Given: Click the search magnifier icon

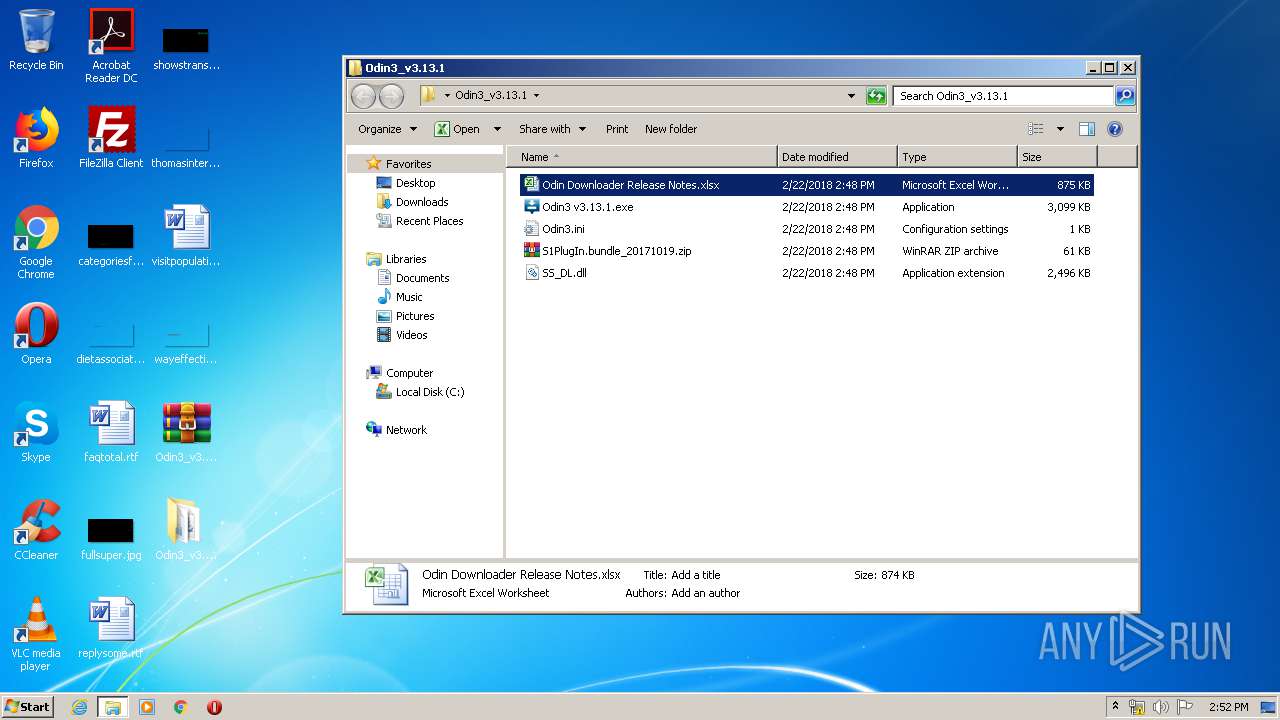Looking at the screenshot, I should coord(1125,96).
